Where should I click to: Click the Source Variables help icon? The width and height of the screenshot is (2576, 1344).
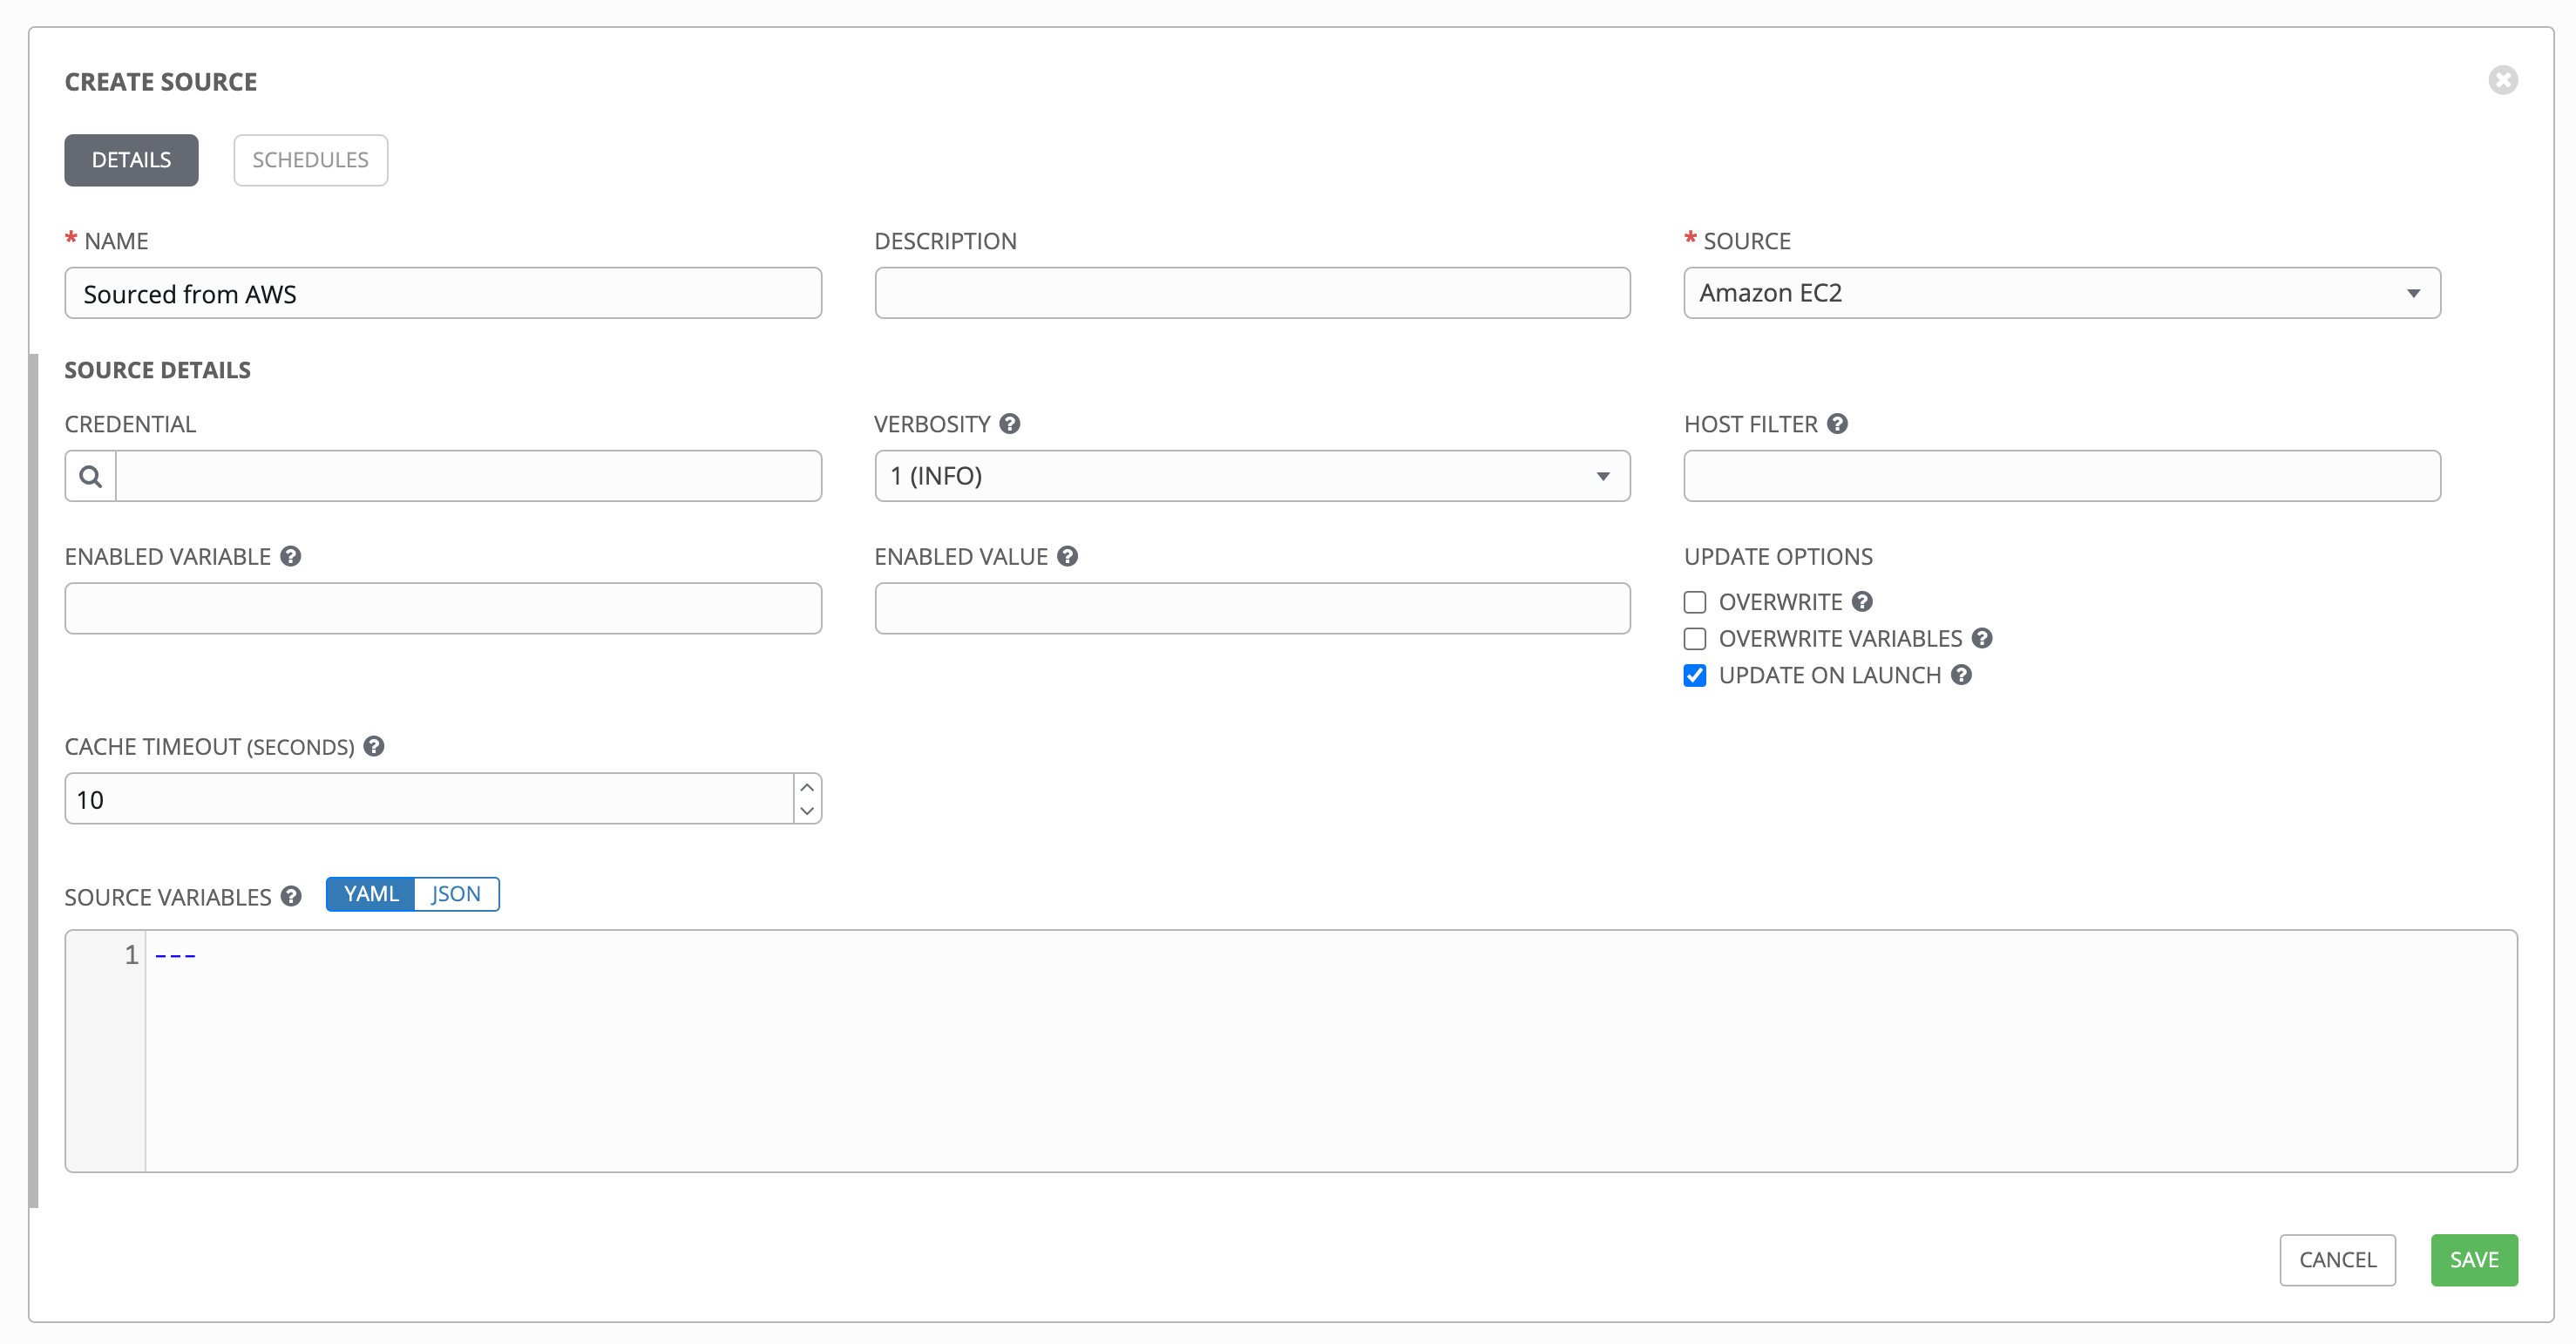tap(291, 896)
